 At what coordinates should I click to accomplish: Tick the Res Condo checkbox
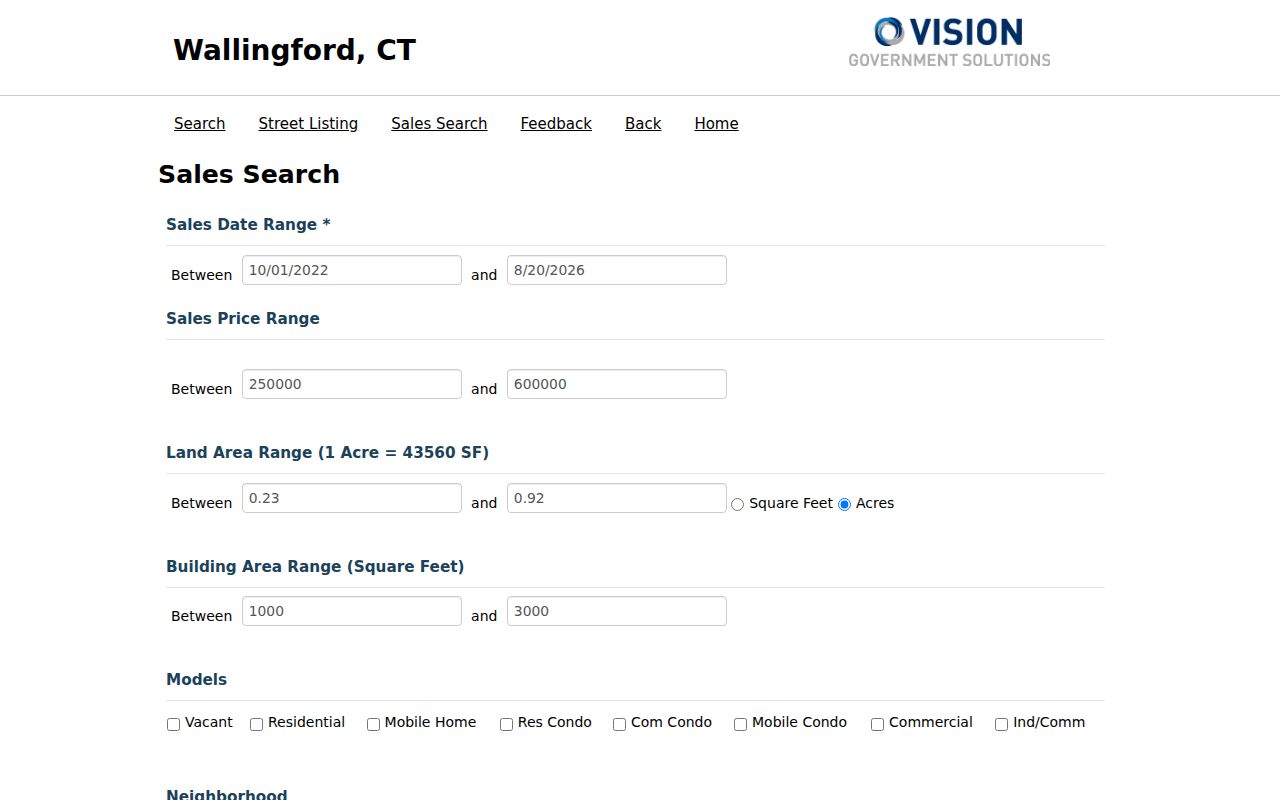point(507,724)
